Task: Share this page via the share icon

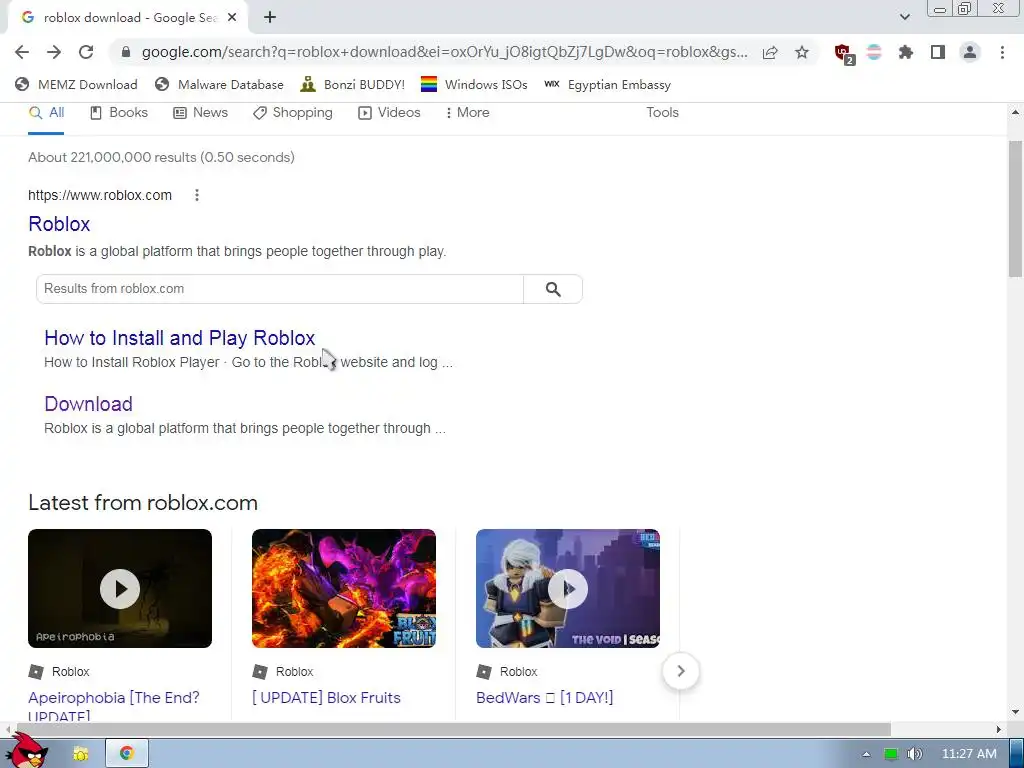Action: point(770,52)
